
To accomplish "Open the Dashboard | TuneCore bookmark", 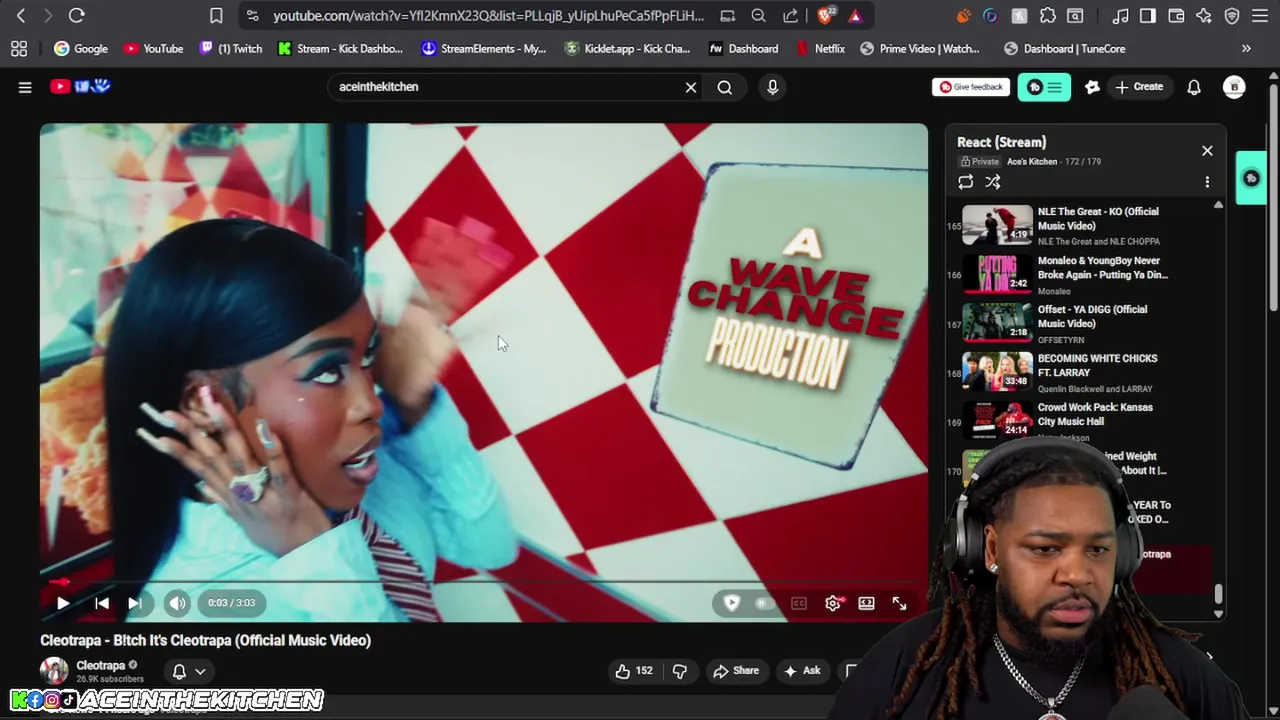I will pyautogui.click(x=1064, y=48).
